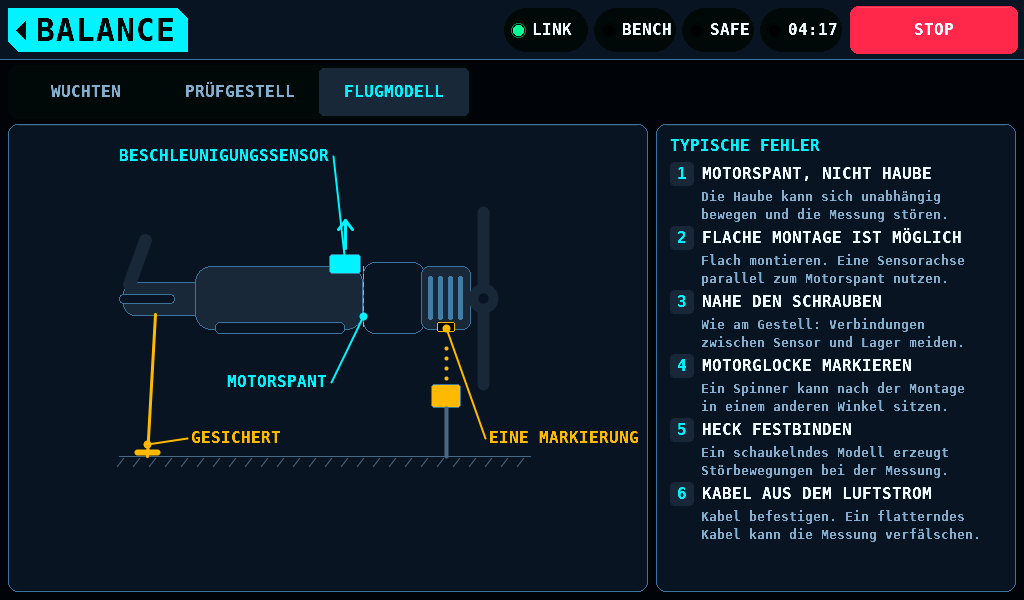The height and width of the screenshot is (600, 1024).
Task: Toggle the SAFE status pill
Action: (x=718, y=30)
